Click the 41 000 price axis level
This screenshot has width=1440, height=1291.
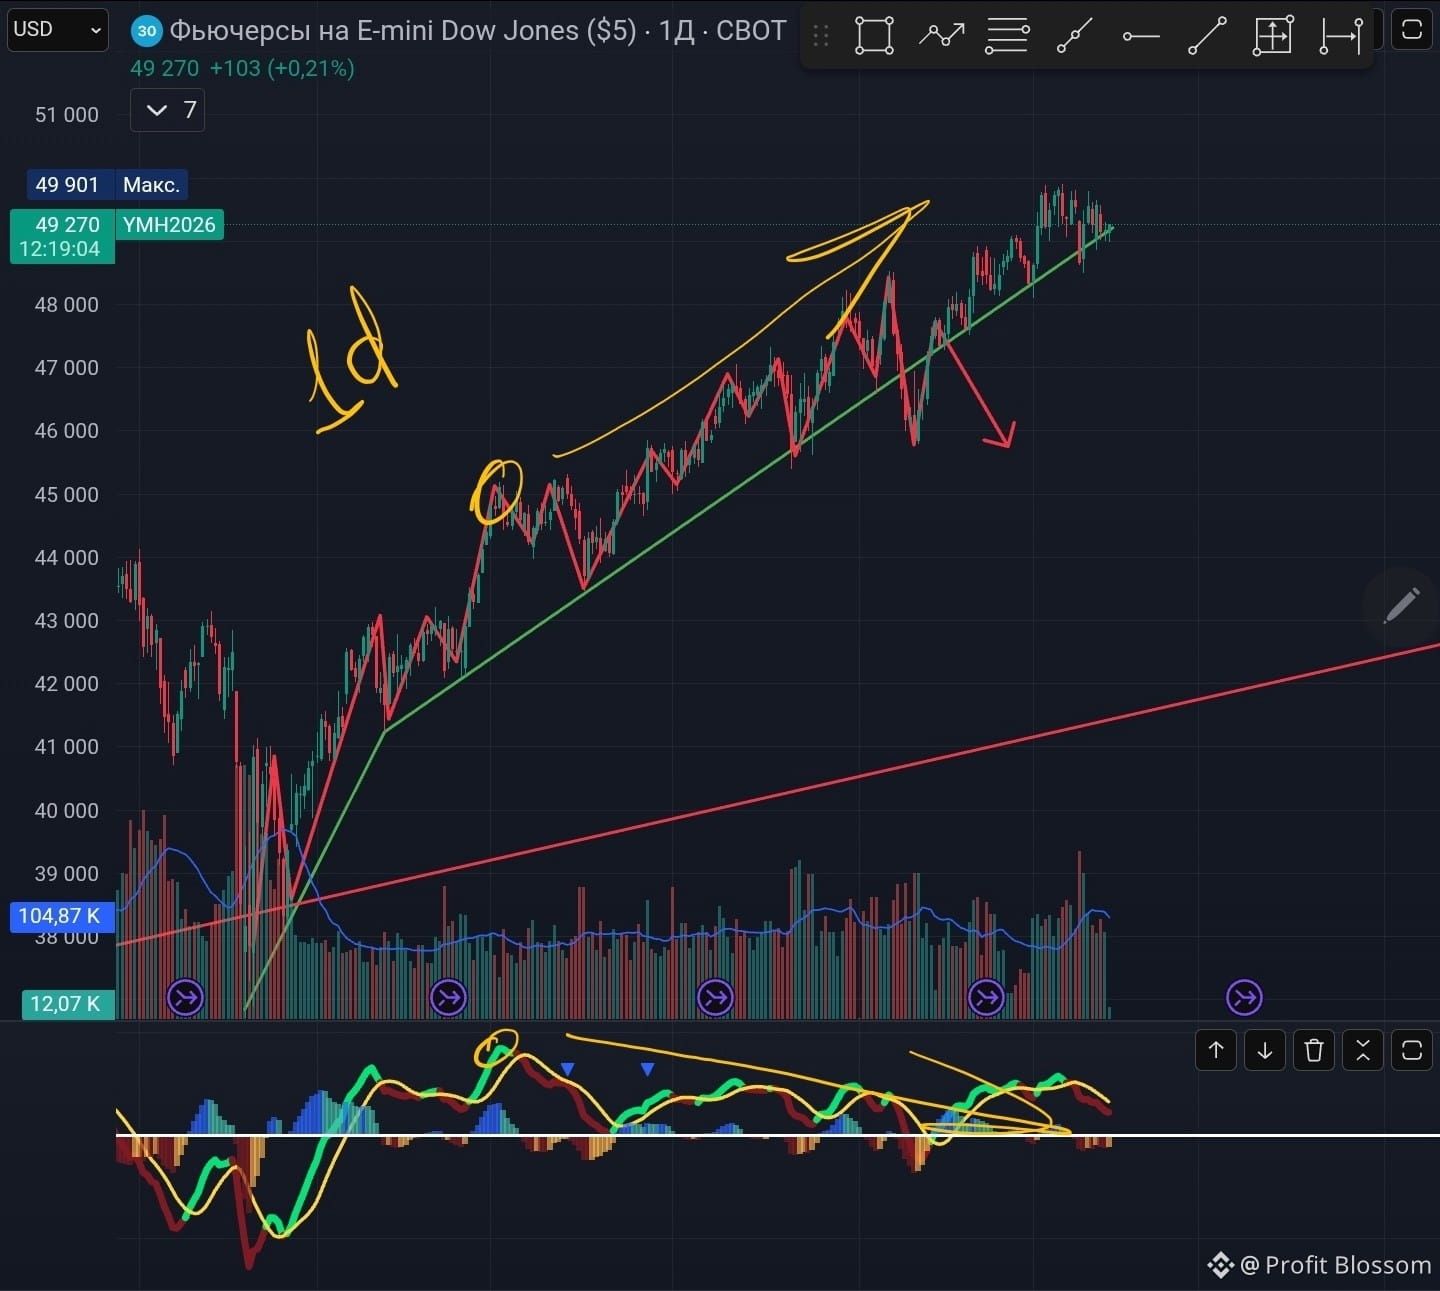click(x=67, y=747)
